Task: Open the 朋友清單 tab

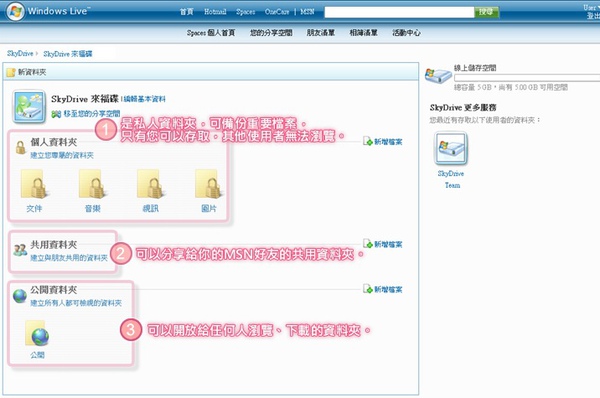Action: click(321, 33)
